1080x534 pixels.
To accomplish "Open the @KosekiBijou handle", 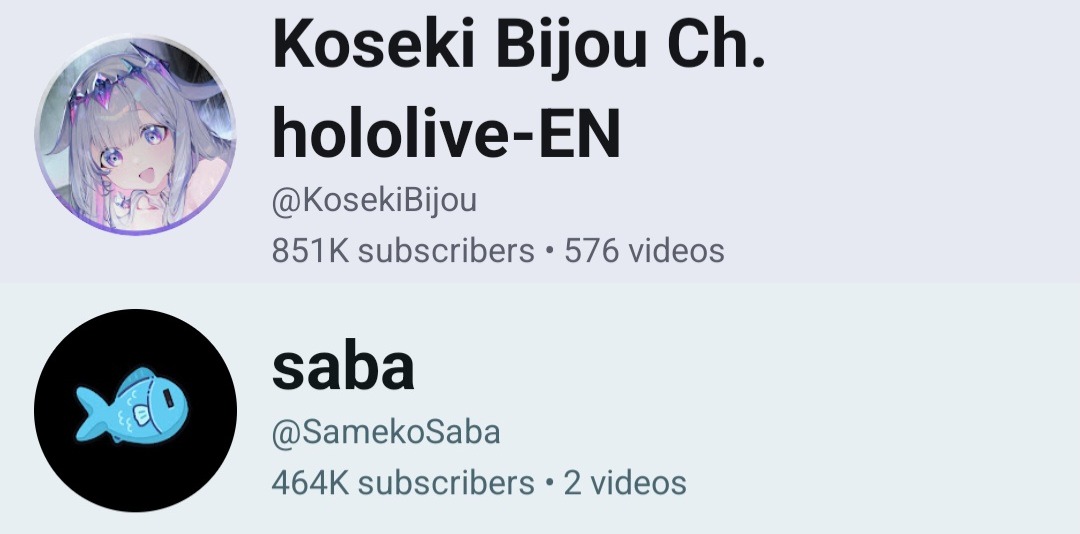I will (x=374, y=201).
